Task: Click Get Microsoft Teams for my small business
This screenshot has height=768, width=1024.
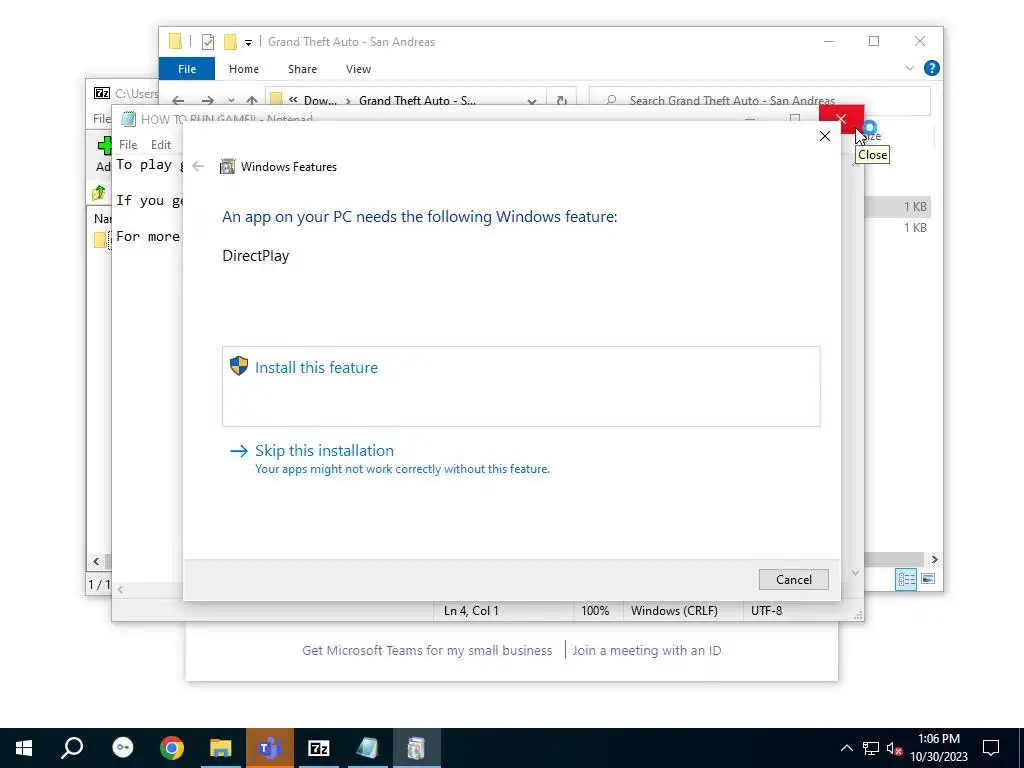Action: pos(427,650)
